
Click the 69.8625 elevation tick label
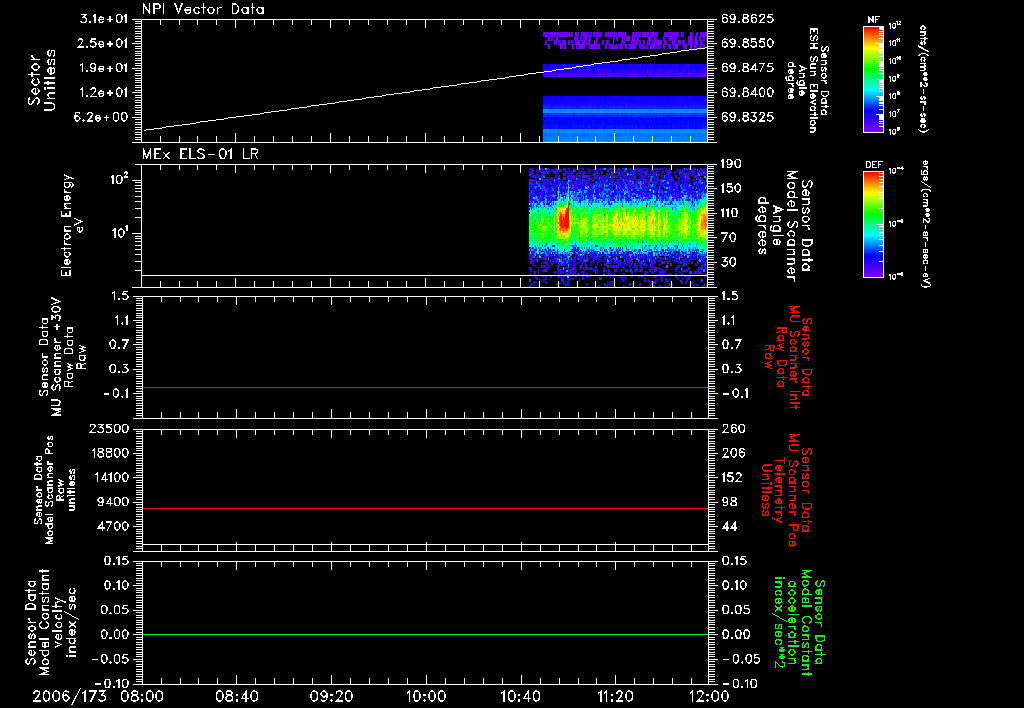click(x=748, y=19)
